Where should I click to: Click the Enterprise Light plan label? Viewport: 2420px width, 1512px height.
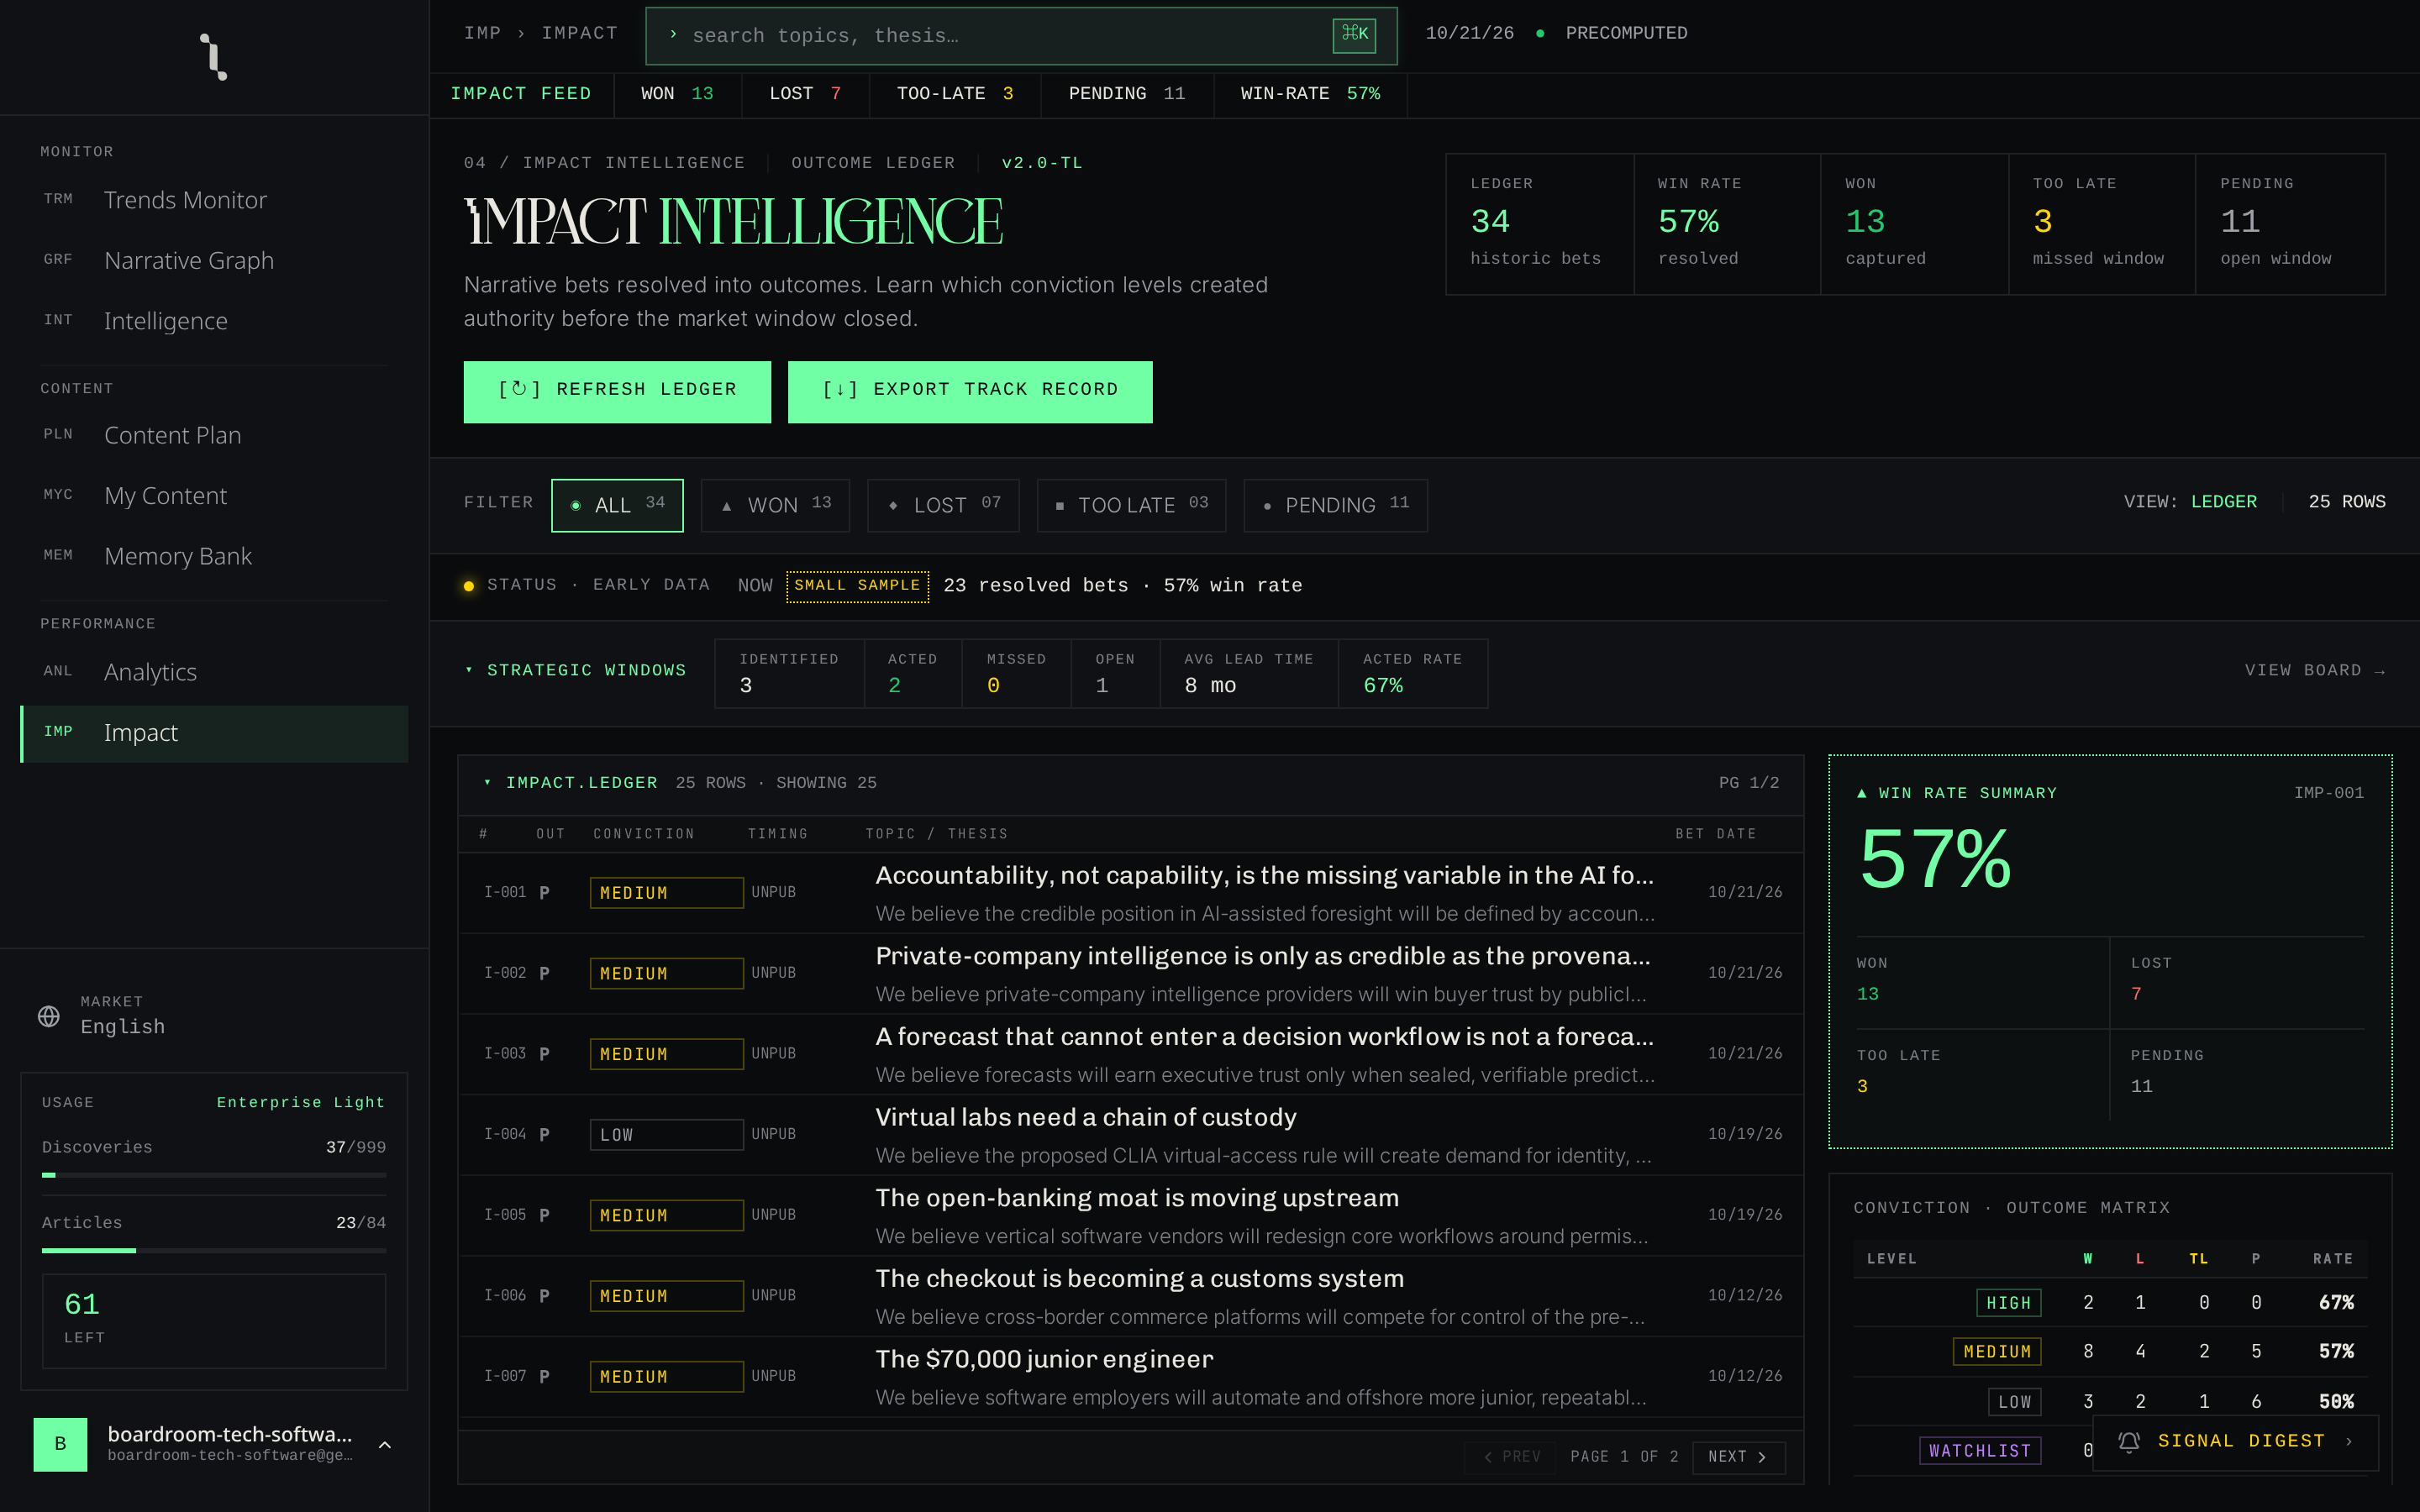tap(300, 1102)
